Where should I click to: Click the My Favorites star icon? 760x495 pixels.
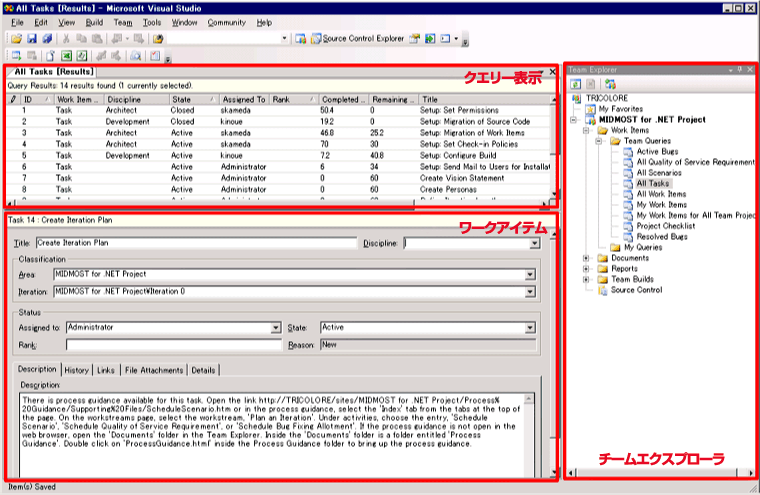coord(590,109)
